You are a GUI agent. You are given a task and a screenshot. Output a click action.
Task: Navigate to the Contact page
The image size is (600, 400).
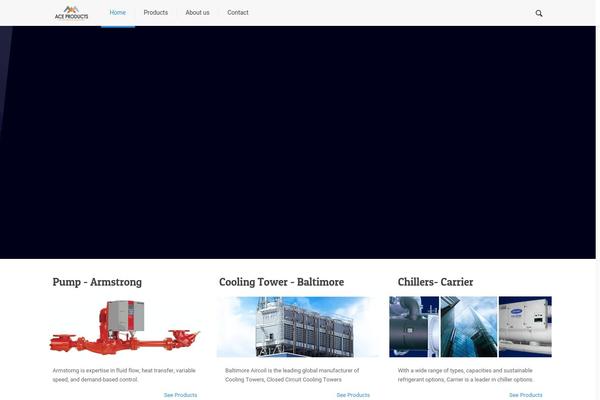pos(238,13)
